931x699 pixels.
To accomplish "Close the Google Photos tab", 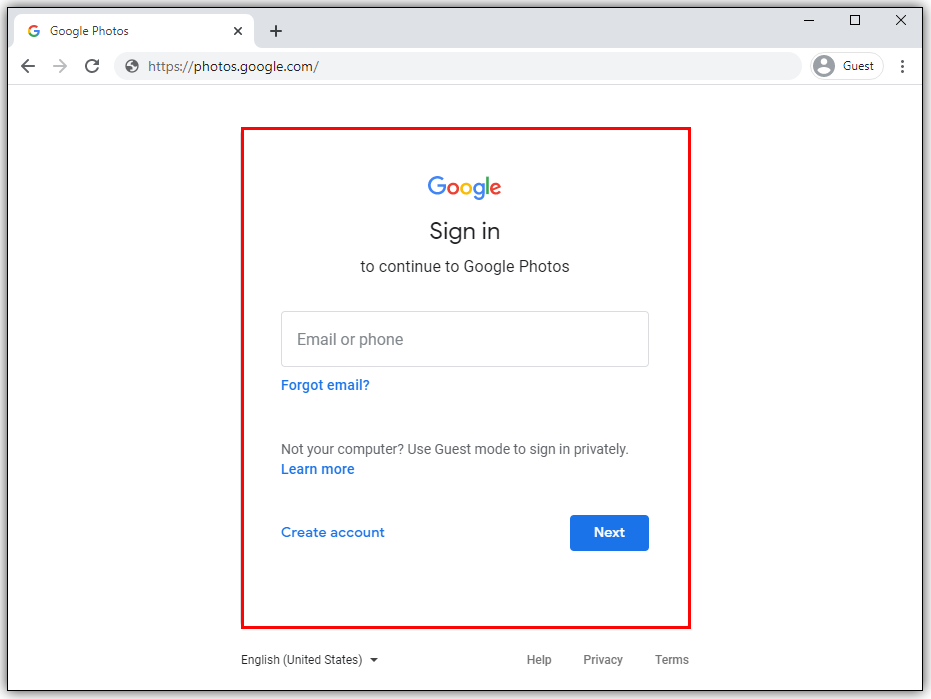I will tap(238, 31).
